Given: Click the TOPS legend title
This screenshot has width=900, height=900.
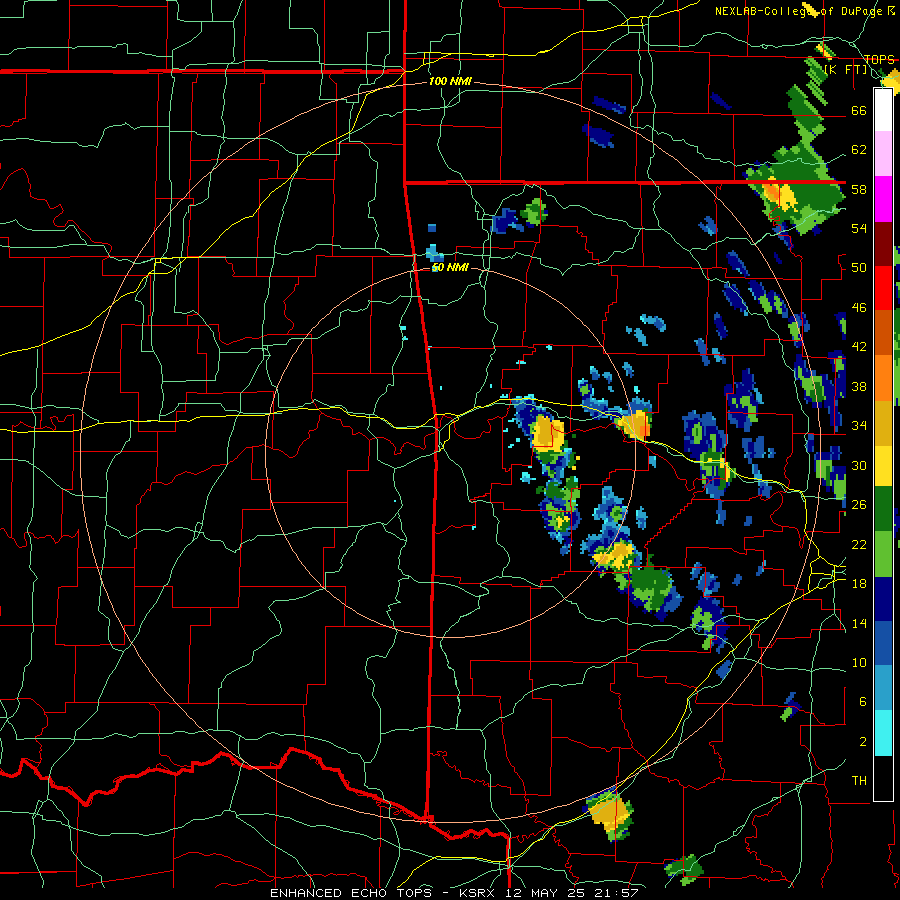Looking at the screenshot, I should tap(879, 59).
